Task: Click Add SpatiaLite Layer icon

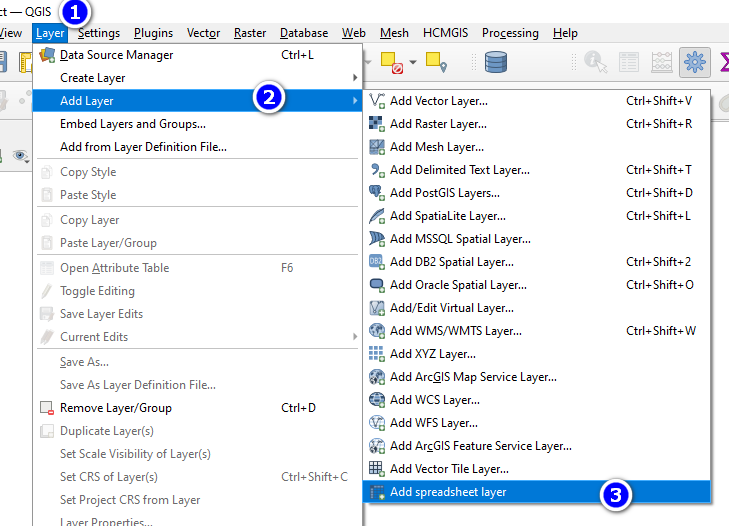Action: tap(377, 216)
